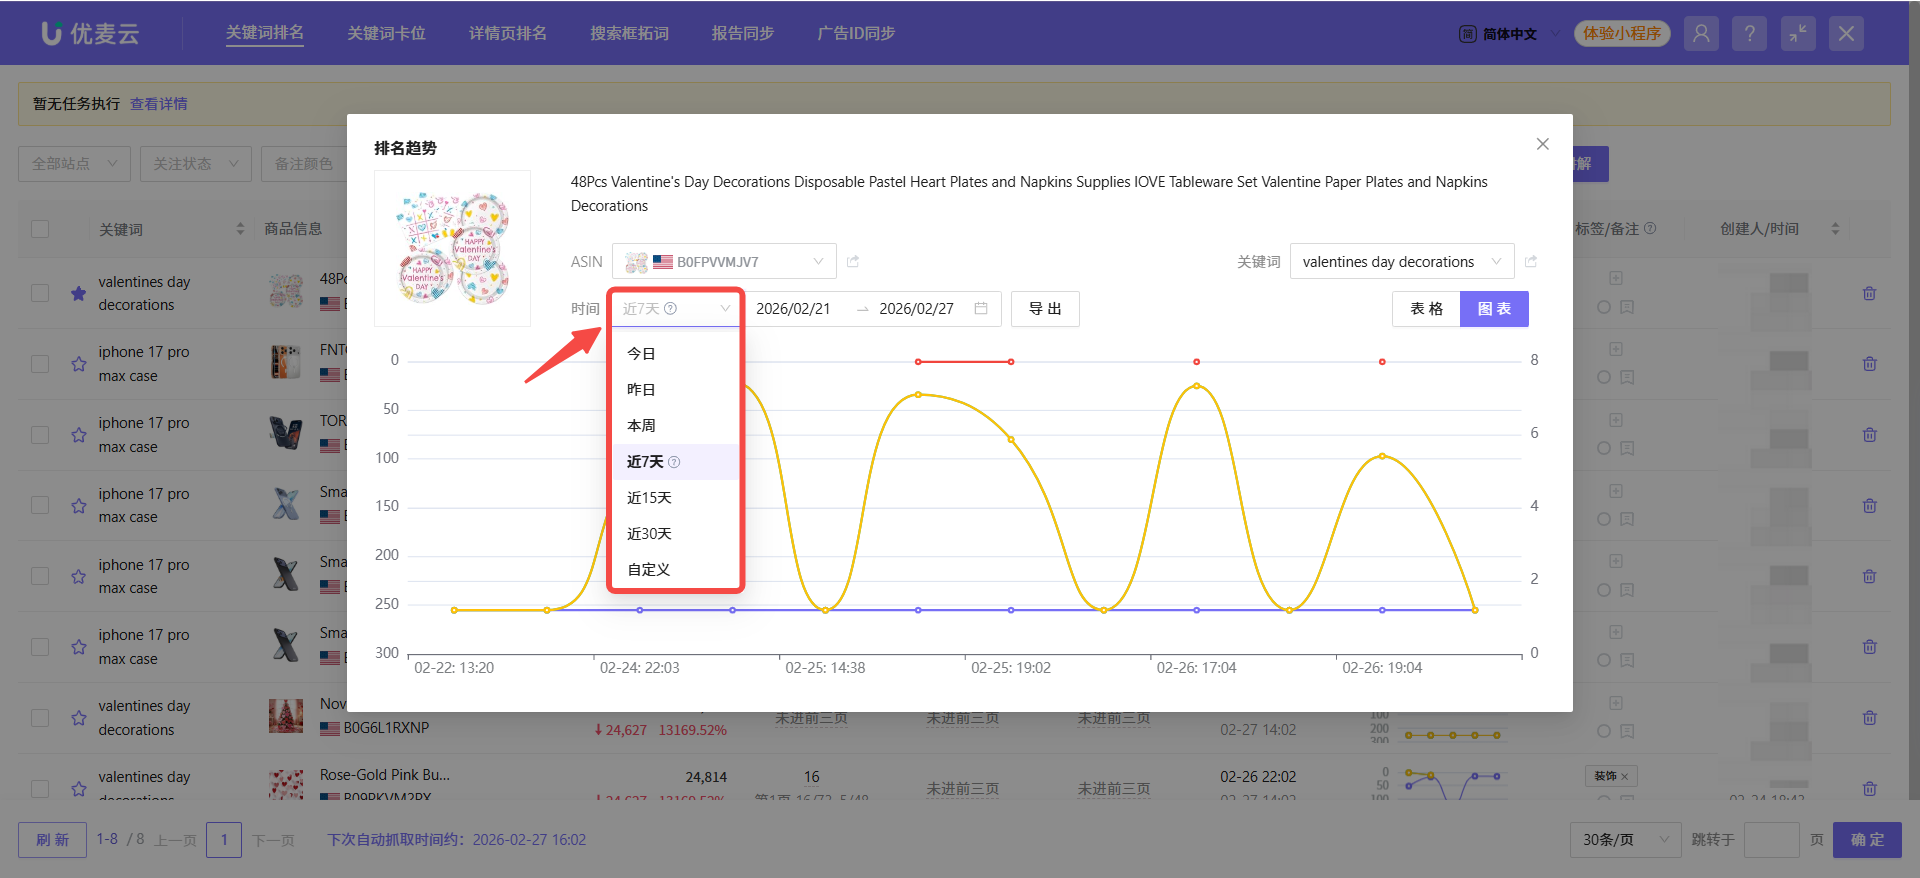
Task: Check the first iphone 17 pro max case row
Action: click(40, 364)
